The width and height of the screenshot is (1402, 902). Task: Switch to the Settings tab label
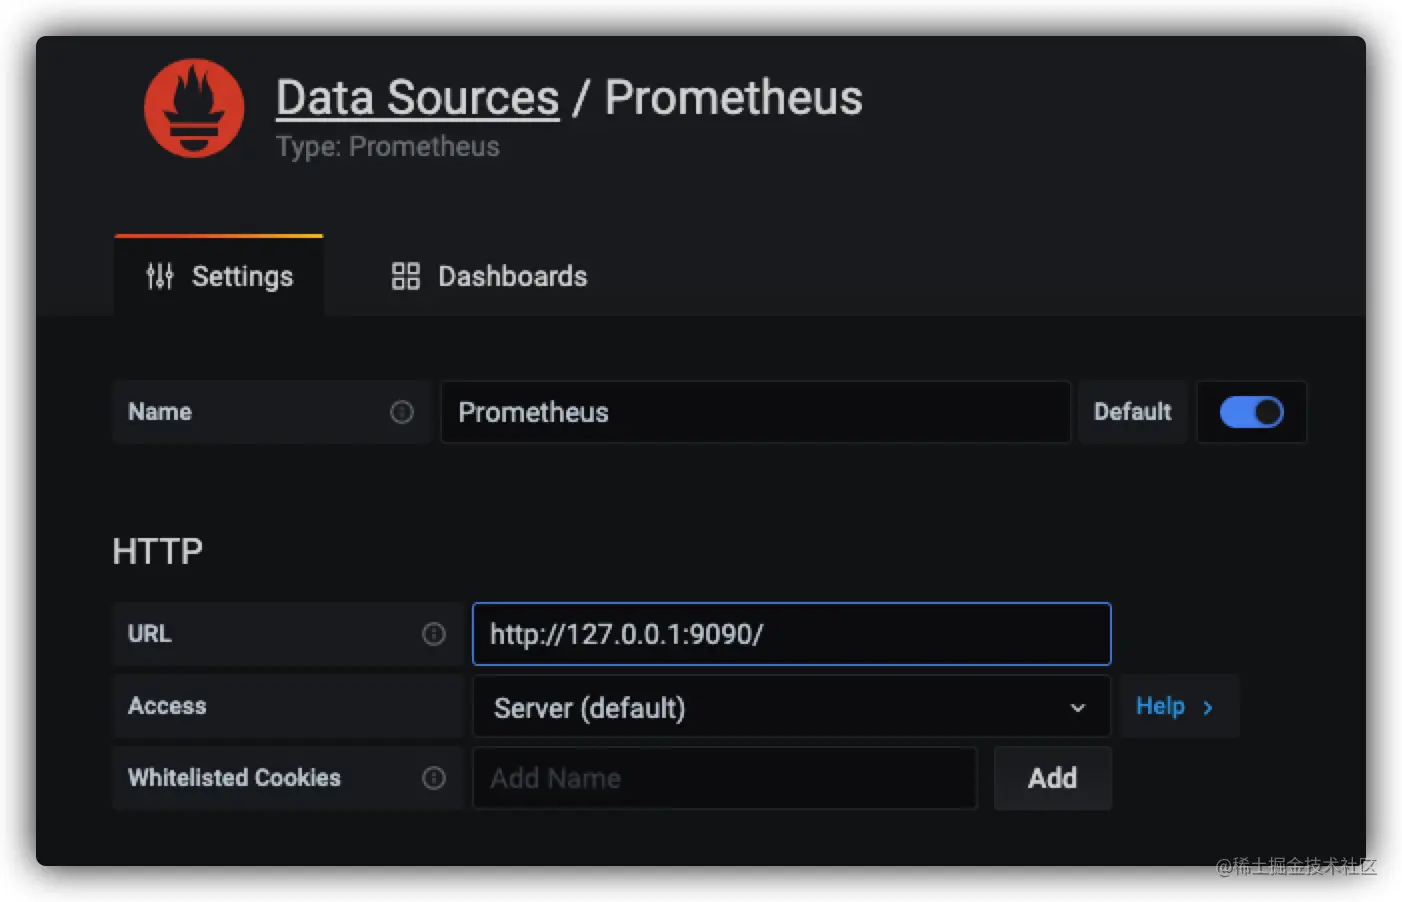(242, 276)
